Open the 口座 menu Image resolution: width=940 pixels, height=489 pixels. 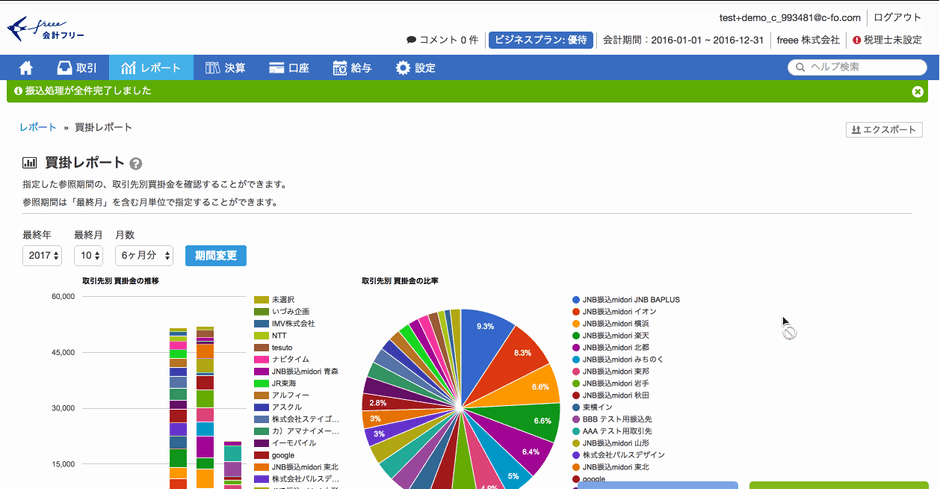click(x=289, y=68)
